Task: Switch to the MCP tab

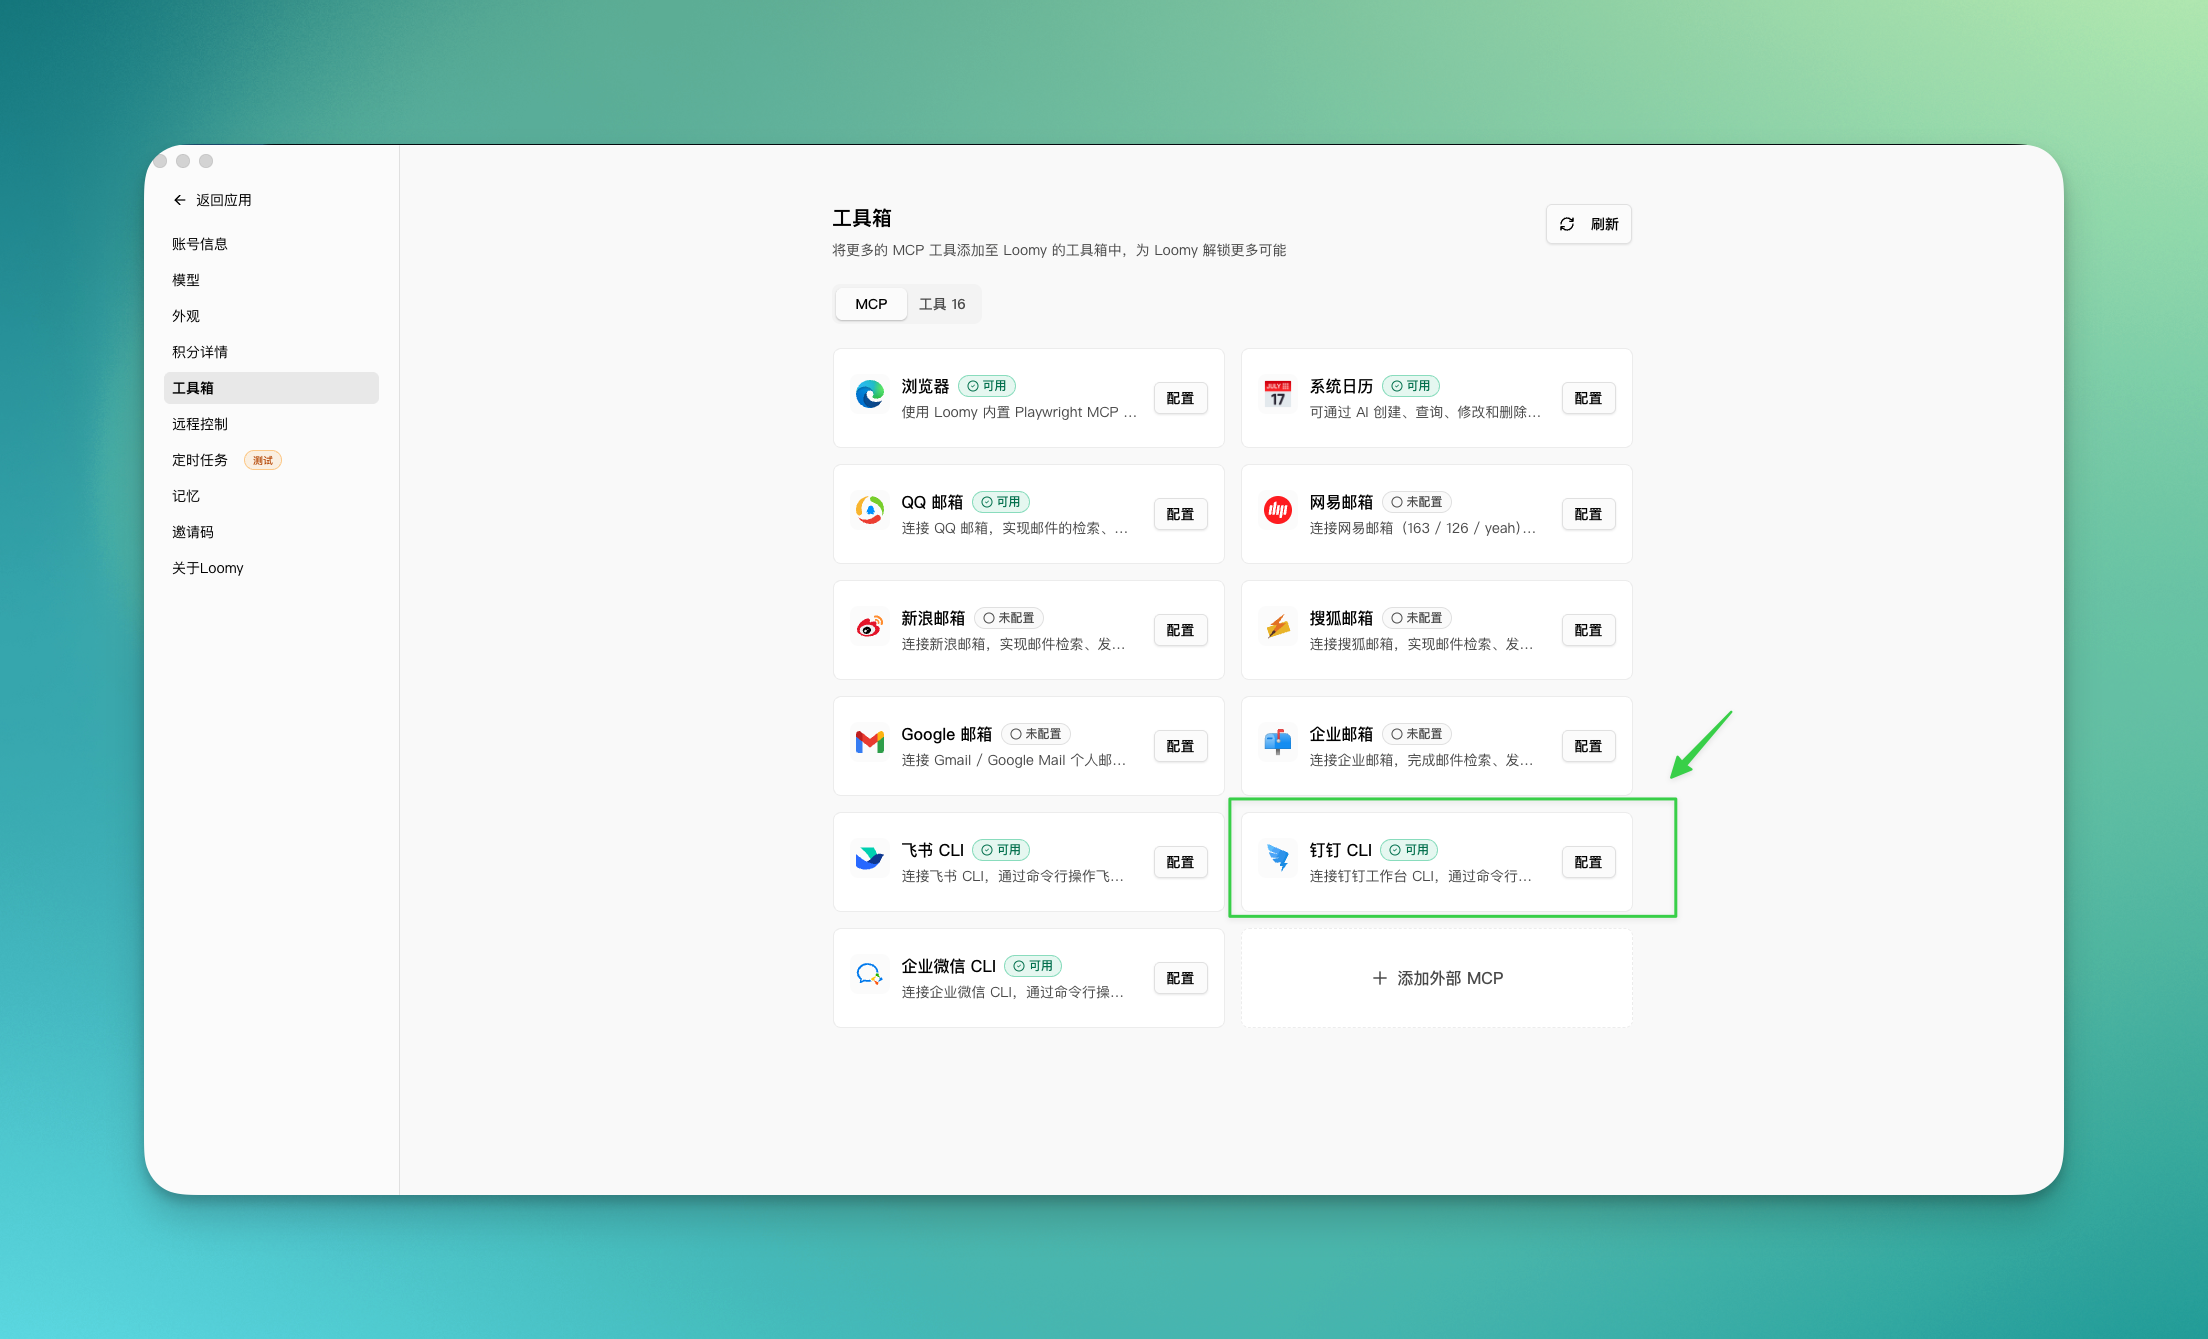Action: (870, 303)
